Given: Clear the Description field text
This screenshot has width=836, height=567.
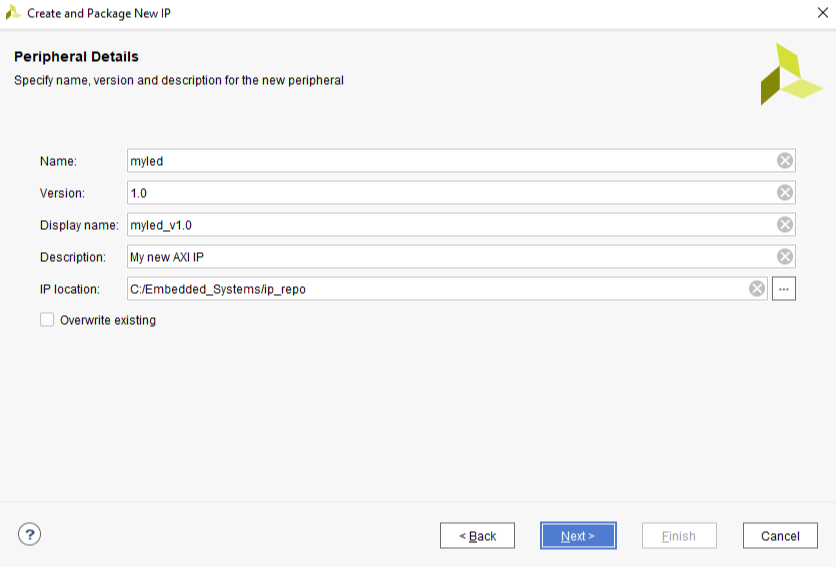Looking at the screenshot, I should coord(785,257).
